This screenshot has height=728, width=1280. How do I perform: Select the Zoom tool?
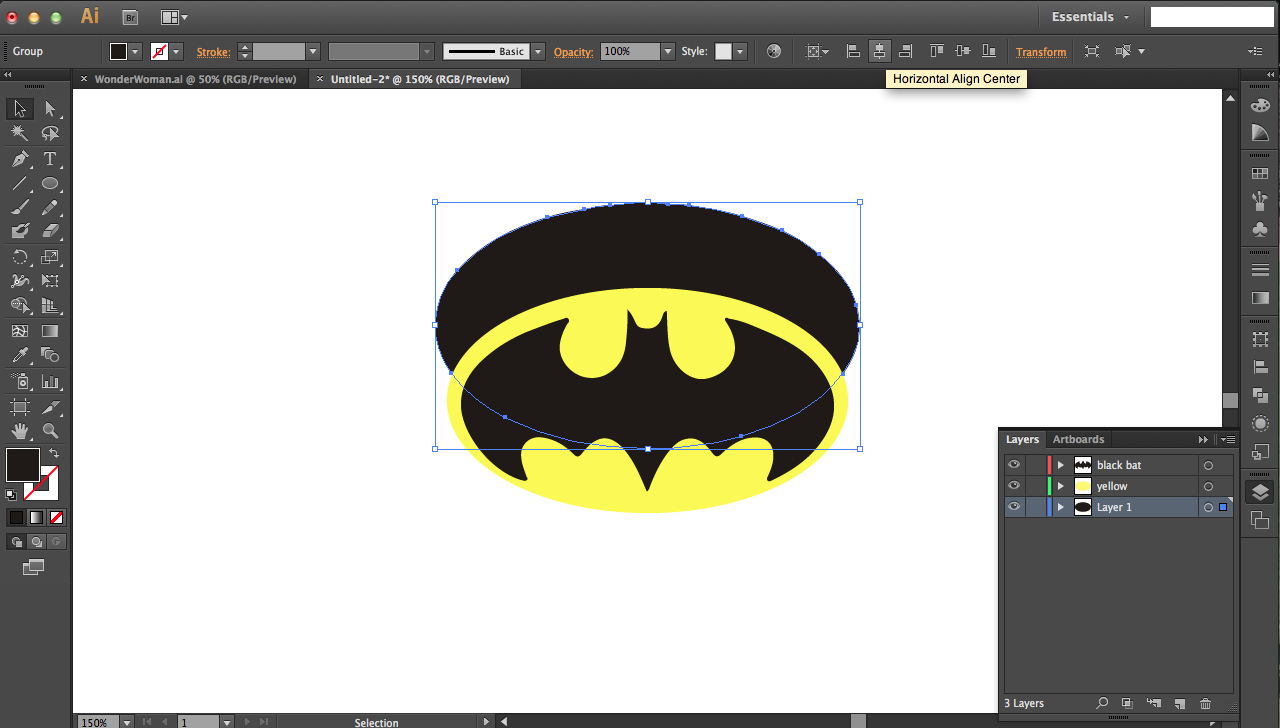pos(50,432)
